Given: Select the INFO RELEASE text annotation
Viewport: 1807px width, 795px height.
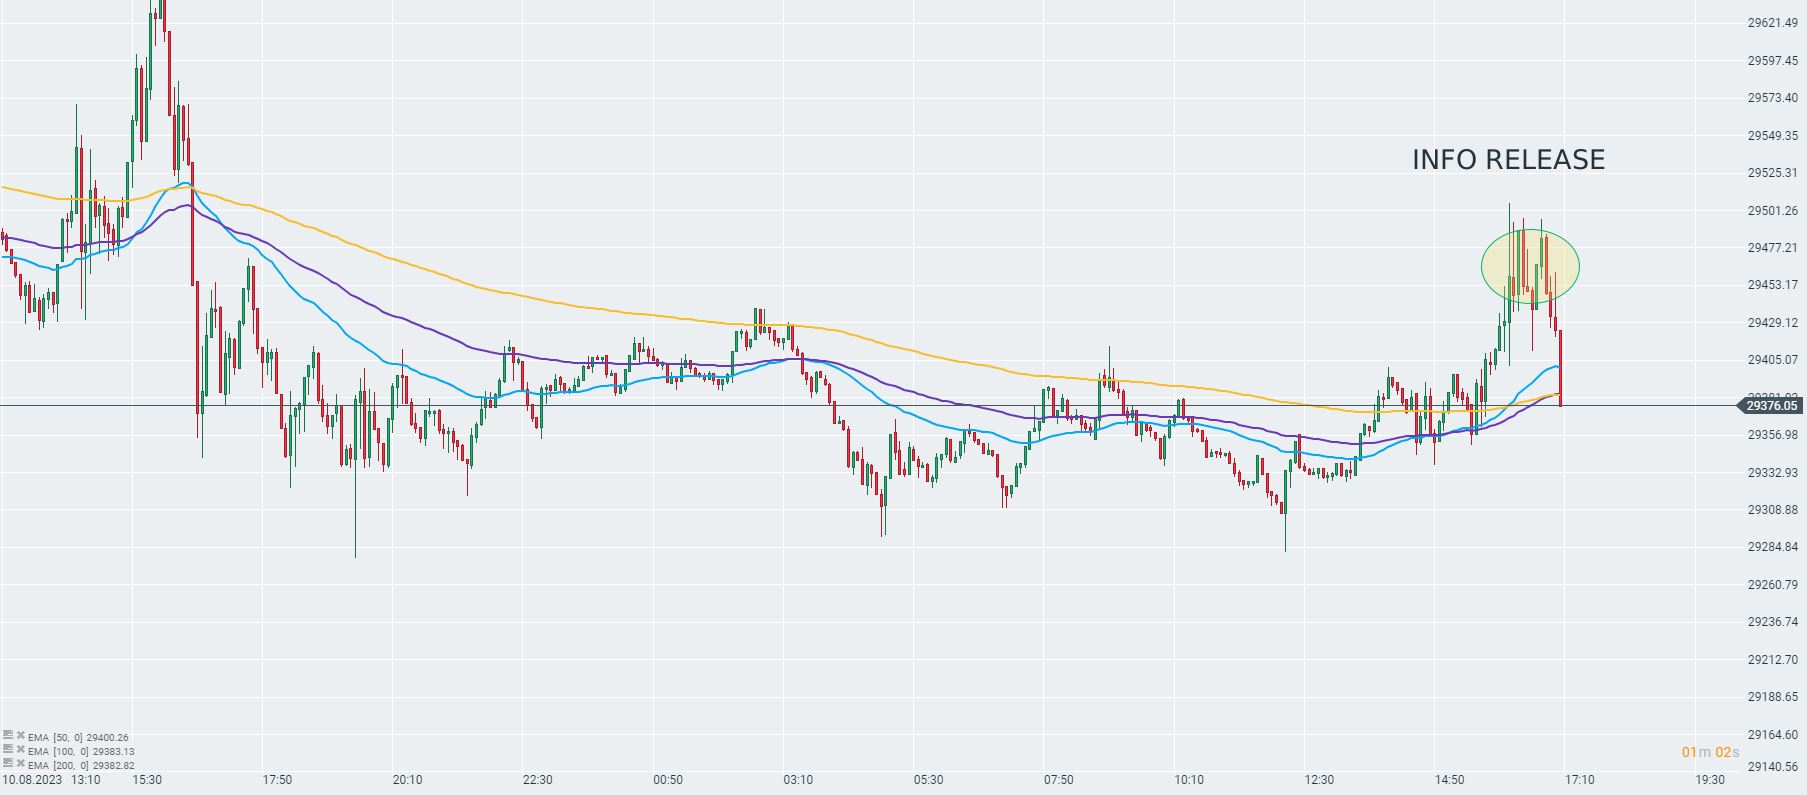Looking at the screenshot, I should (1508, 160).
